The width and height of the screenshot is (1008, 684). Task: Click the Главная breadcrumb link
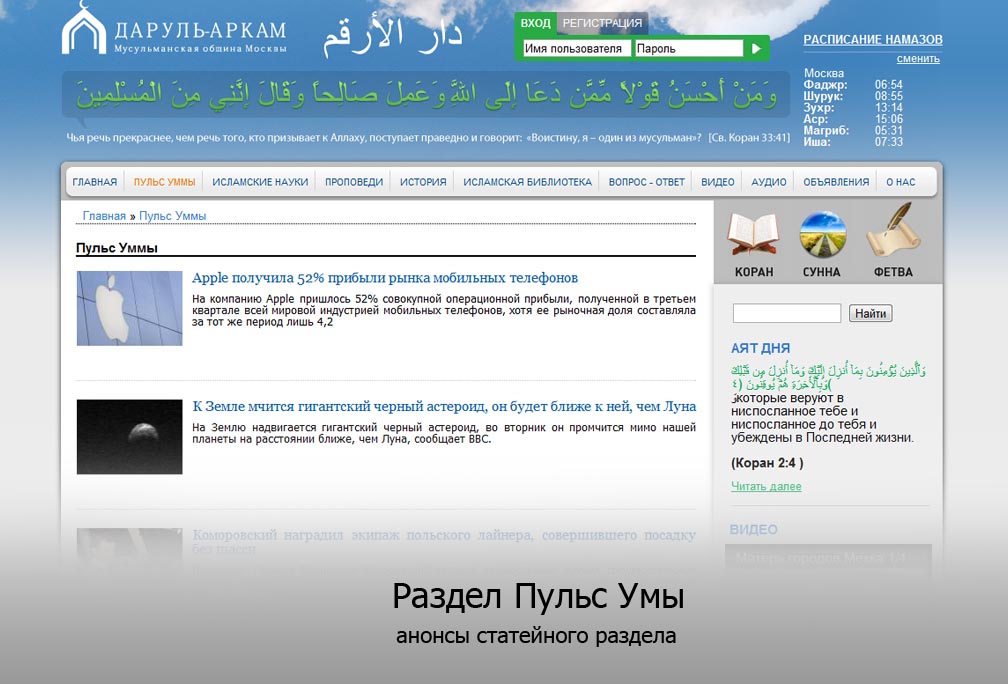click(x=104, y=216)
